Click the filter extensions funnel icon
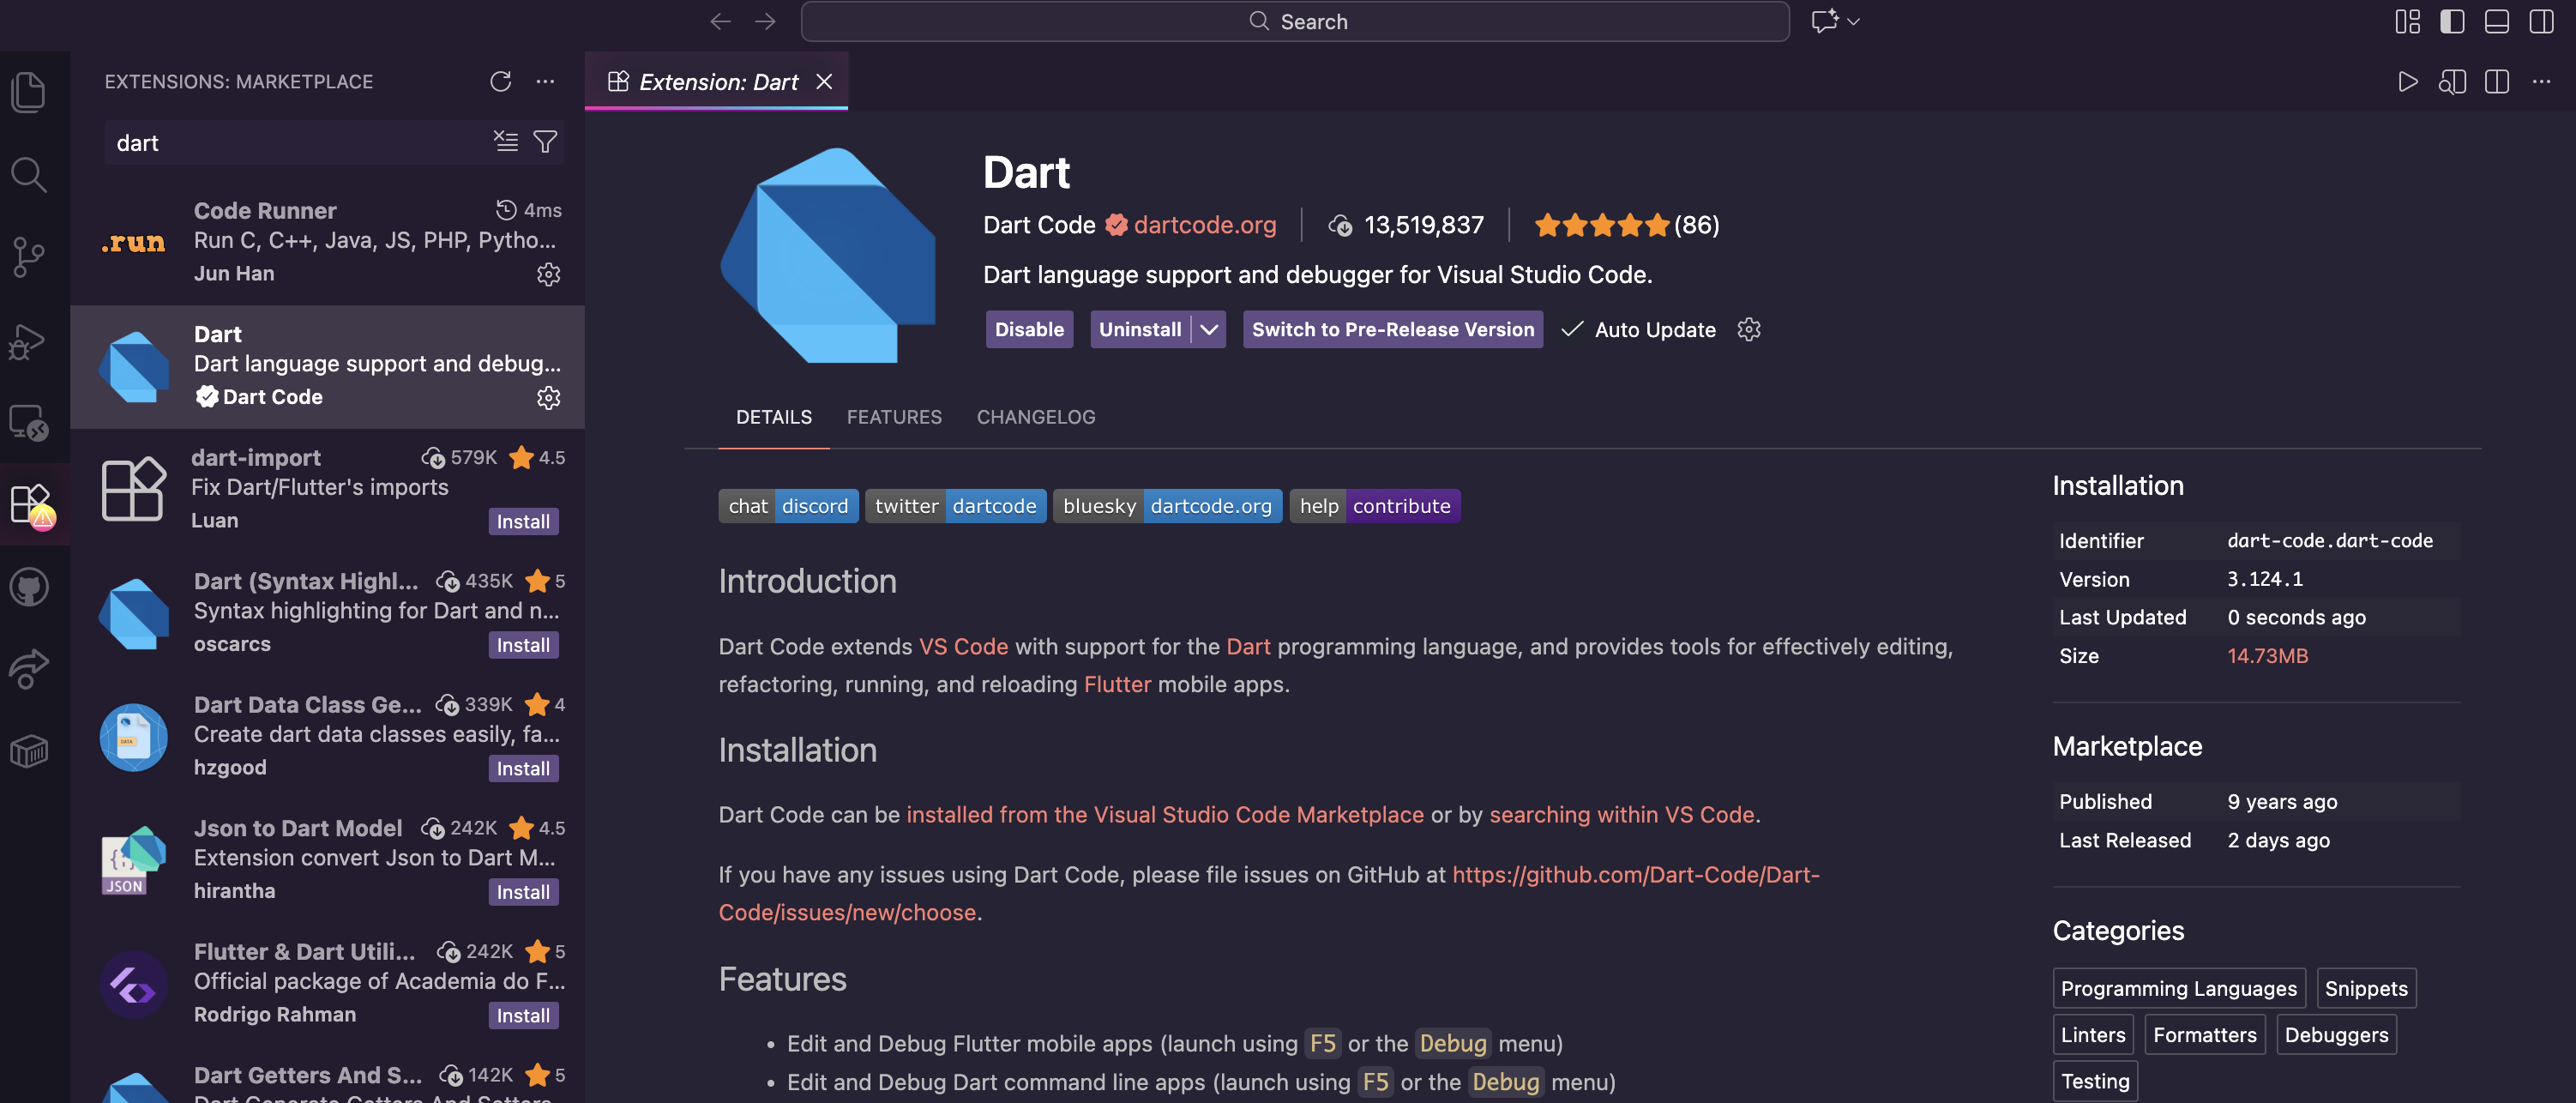Image resolution: width=2576 pixels, height=1103 pixels. click(x=545, y=142)
